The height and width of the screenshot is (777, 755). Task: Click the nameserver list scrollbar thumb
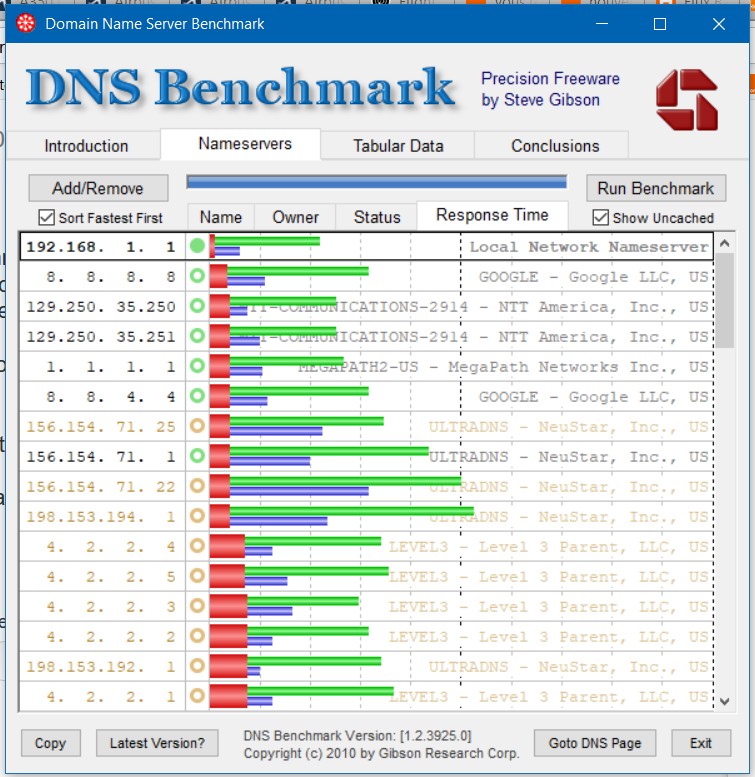[725, 301]
